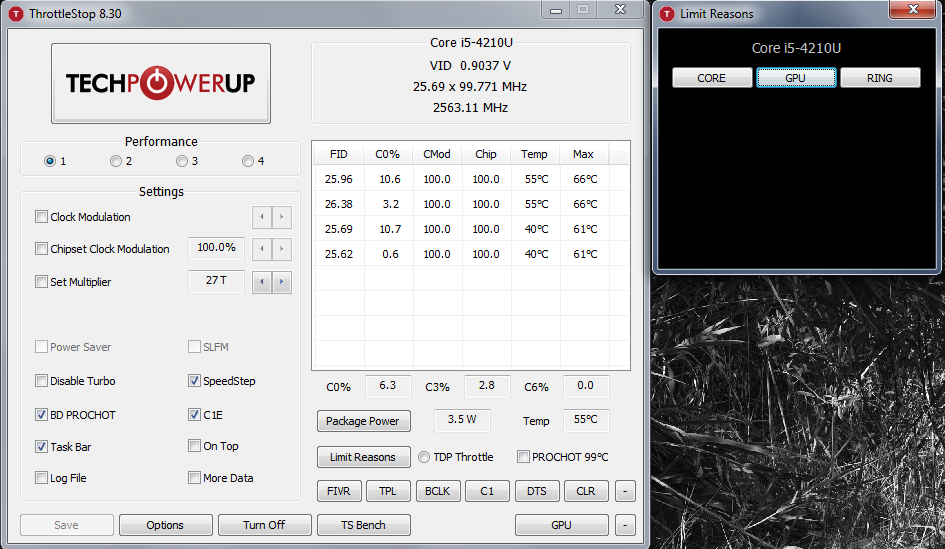This screenshot has width=945, height=549.
Task: Check PROCHOT 99°C box
Action: pyautogui.click(x=523, y=457)
